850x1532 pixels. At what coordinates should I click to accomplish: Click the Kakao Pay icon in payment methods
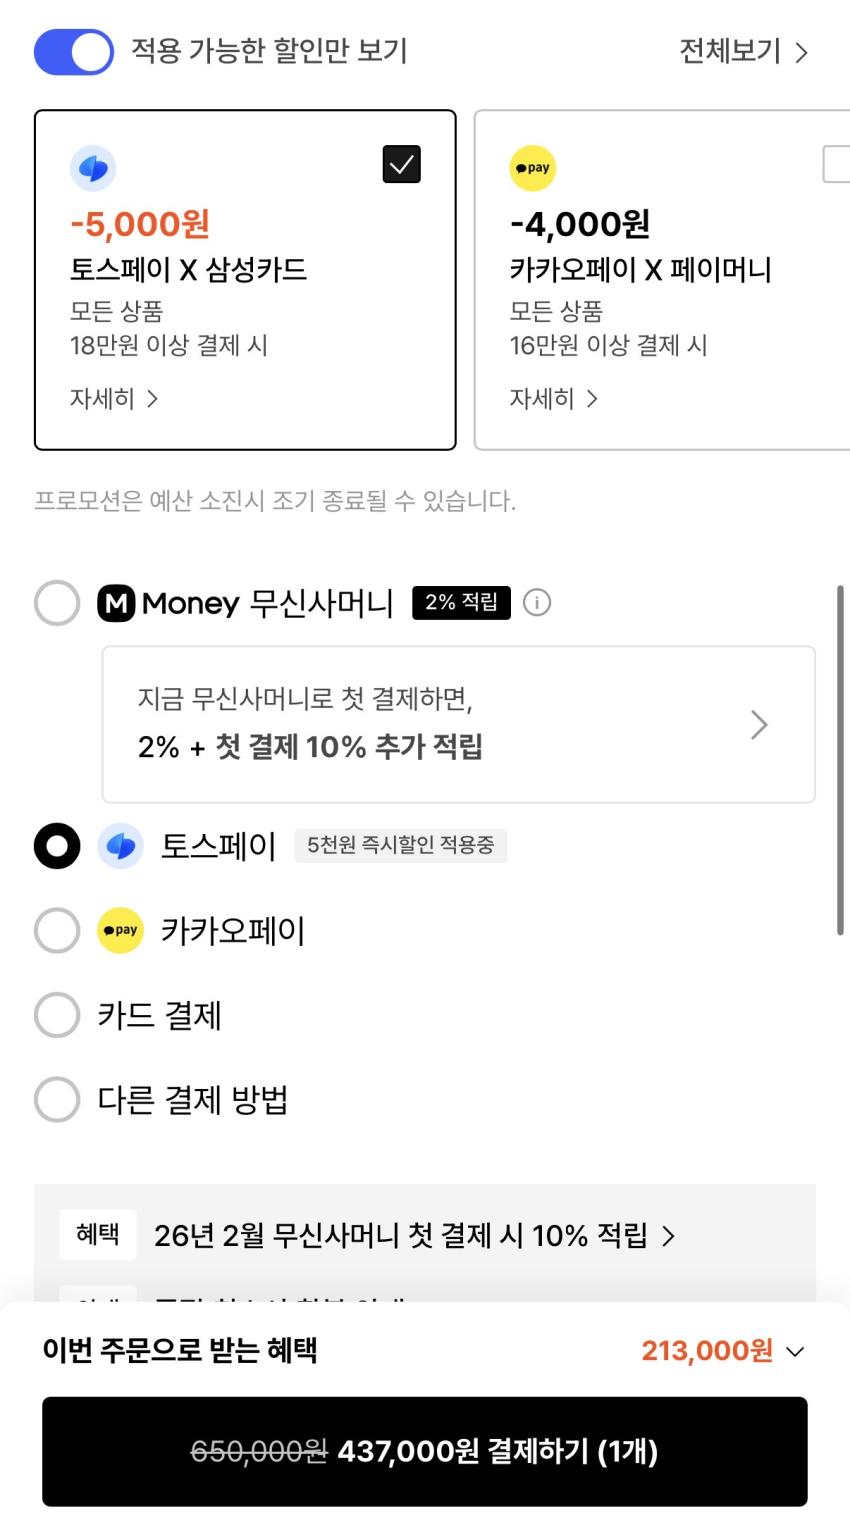[120, 931]
